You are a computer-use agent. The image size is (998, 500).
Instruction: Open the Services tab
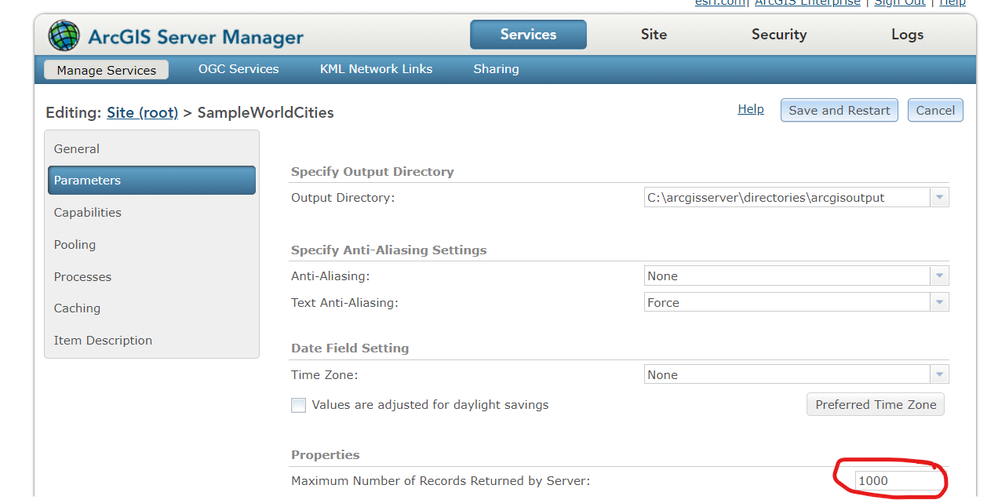[x=528, y=34]
